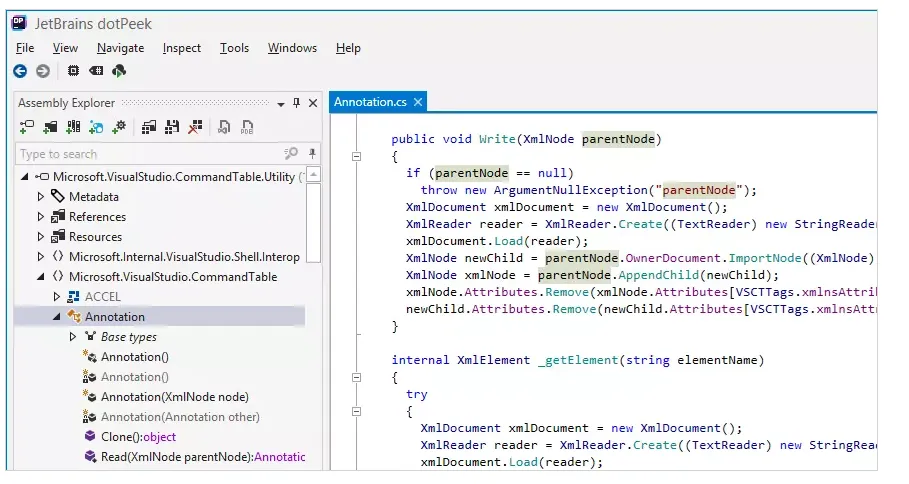Collapse the Microsoft.VisualStudio.CommandTable.Utility assembly node
This screenshot has height=484, width=909.
pos(24,176)
